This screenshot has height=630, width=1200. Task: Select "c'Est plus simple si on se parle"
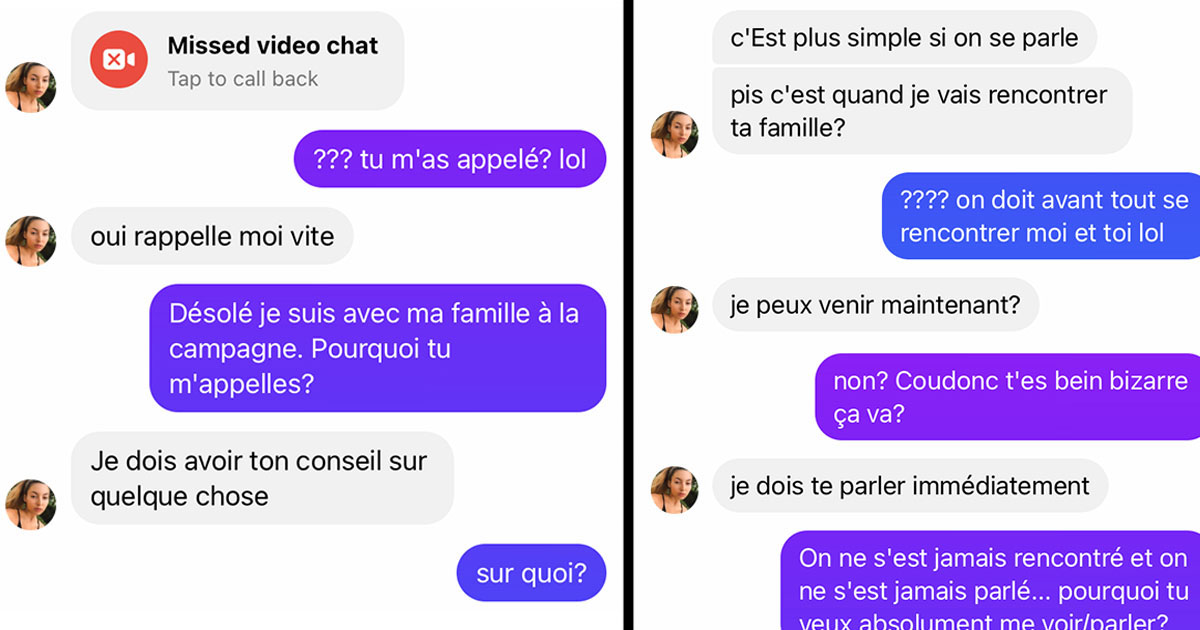(x=904, y=38)
